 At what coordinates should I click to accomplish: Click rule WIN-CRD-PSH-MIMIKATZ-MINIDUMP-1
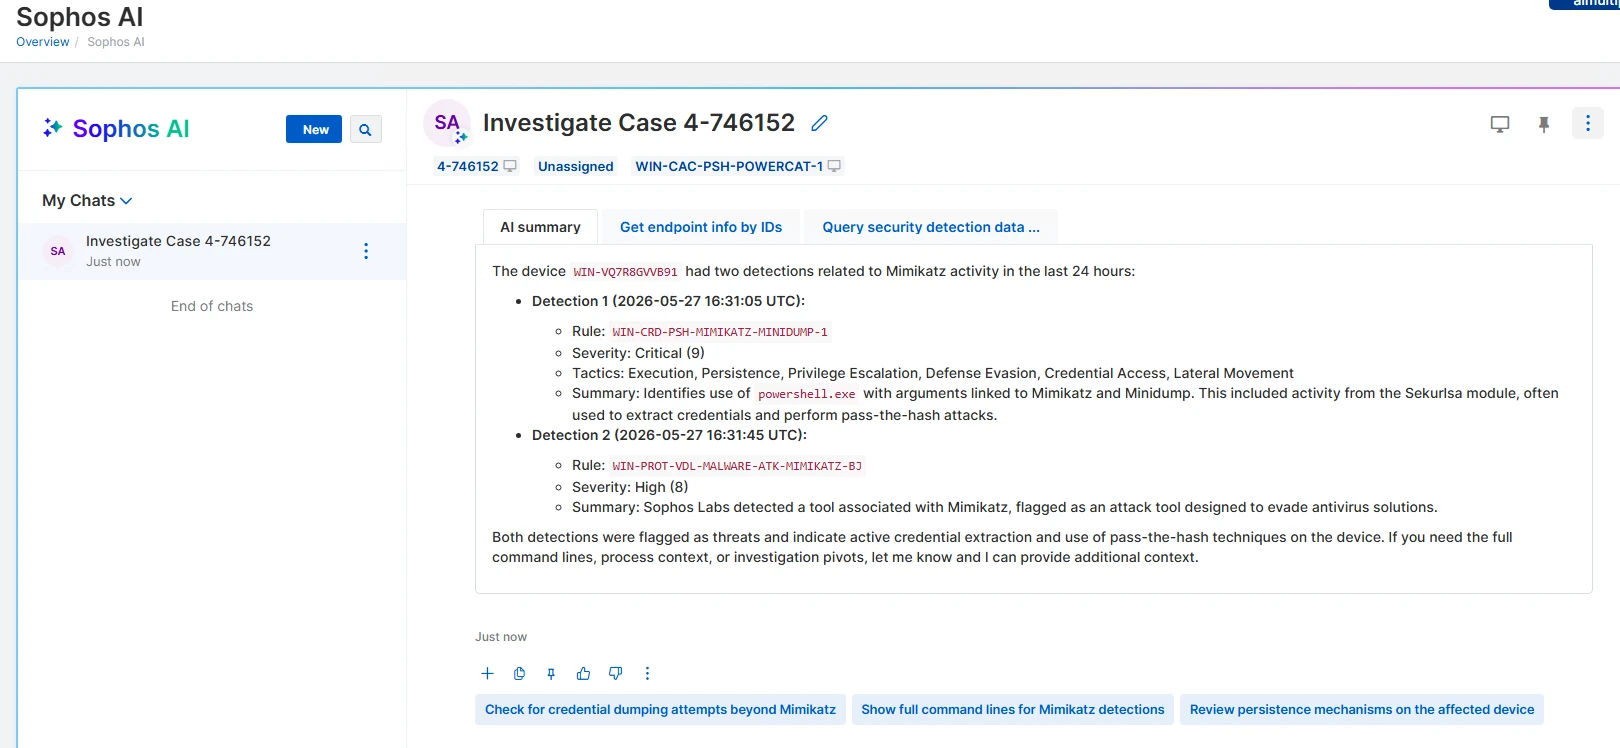720,332
